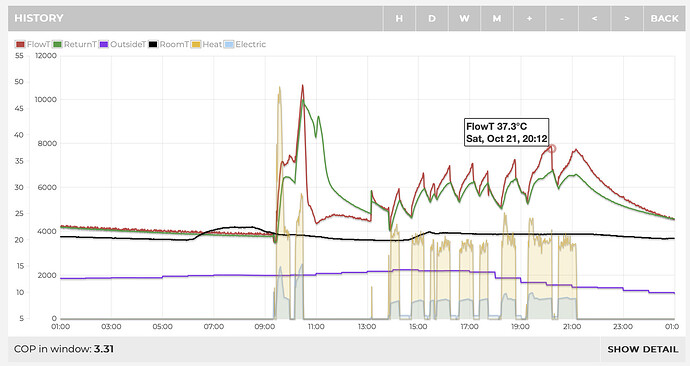Toggle the FlowT red legend swatch

20,44
